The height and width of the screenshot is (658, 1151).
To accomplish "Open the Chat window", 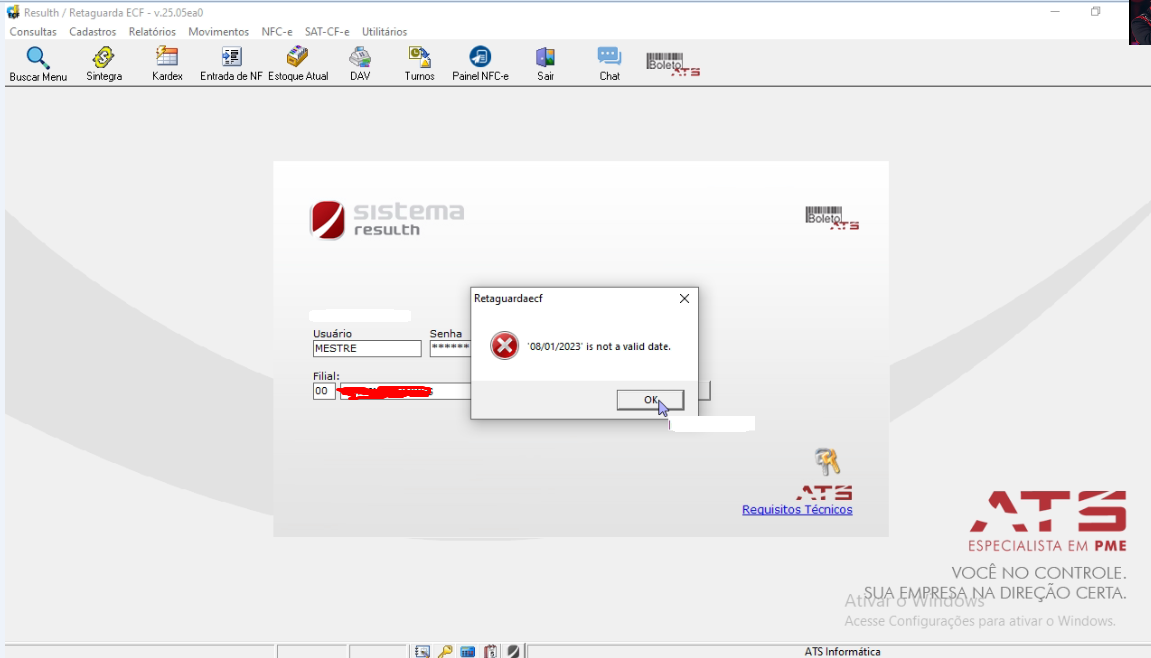I will click(609, 64).
